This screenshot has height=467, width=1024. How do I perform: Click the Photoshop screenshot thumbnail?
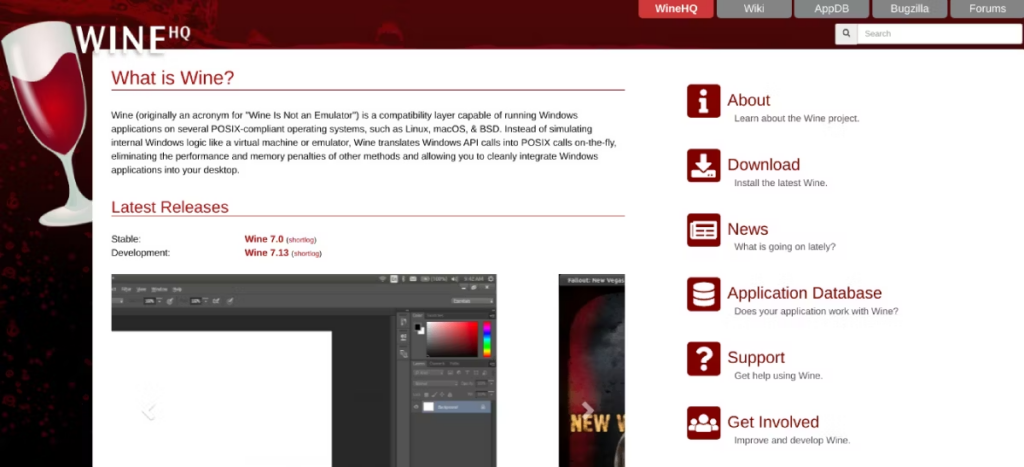click(304, 370)
